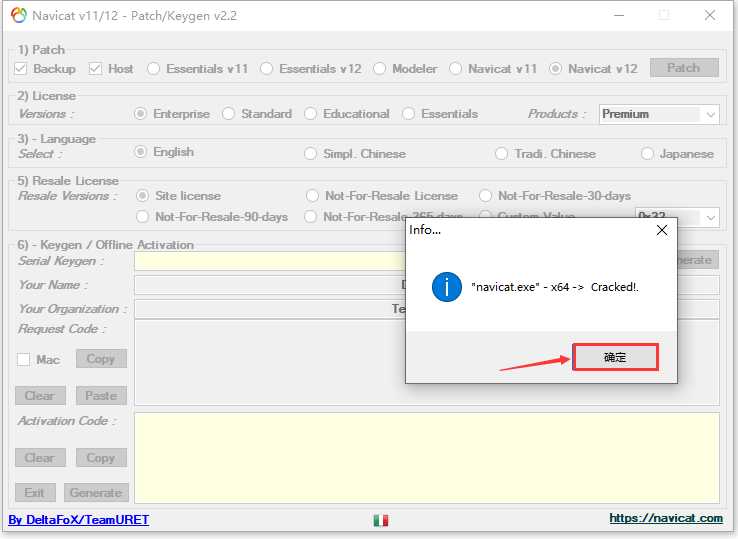Open the Products dropdown showing Premium
738x539 pixels.
[x=659, y=114]
